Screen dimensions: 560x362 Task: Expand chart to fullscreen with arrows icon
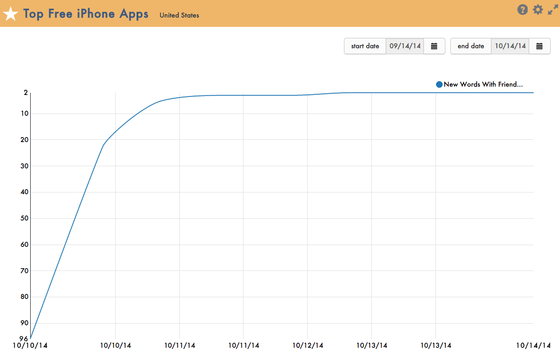[x=553, y=10]
